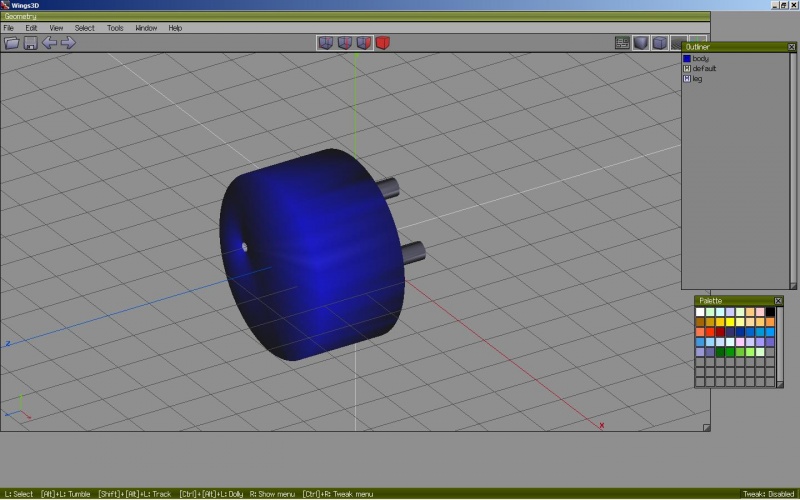Open the Select menu
Screen dimensions: 800x500
(85, 28)
